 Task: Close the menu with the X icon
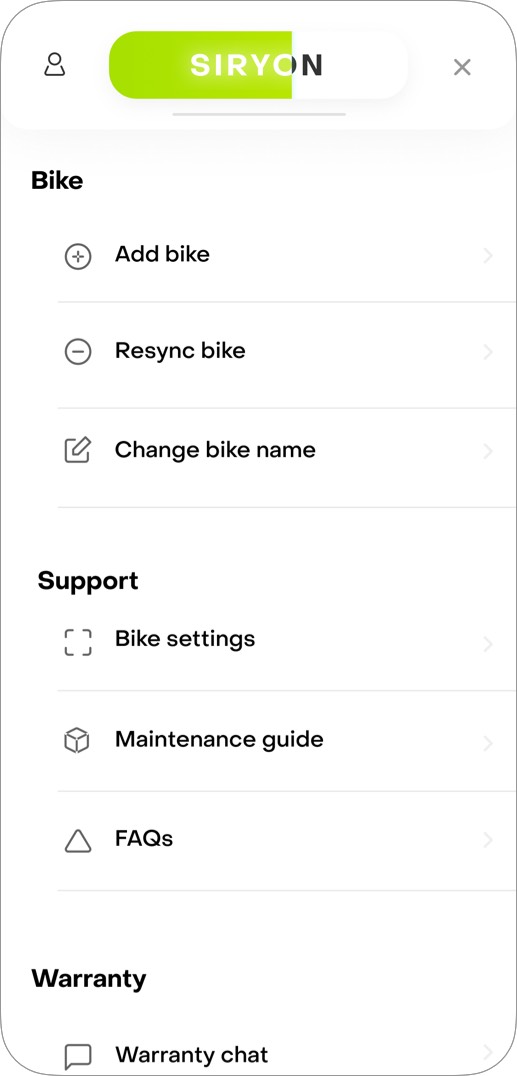pos(462,67)
